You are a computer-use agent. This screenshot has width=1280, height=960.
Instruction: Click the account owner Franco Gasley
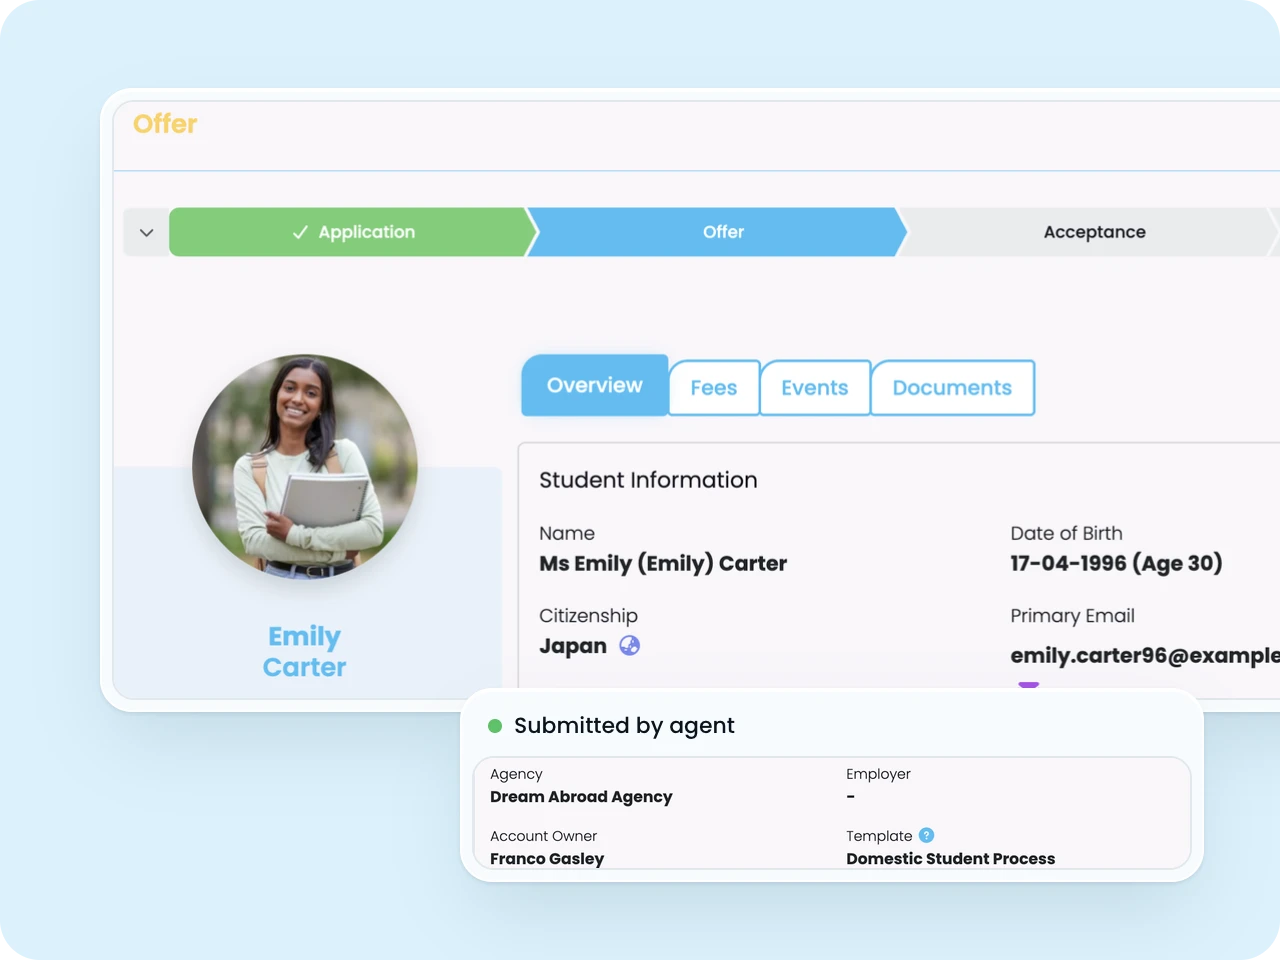coord(547,859)
